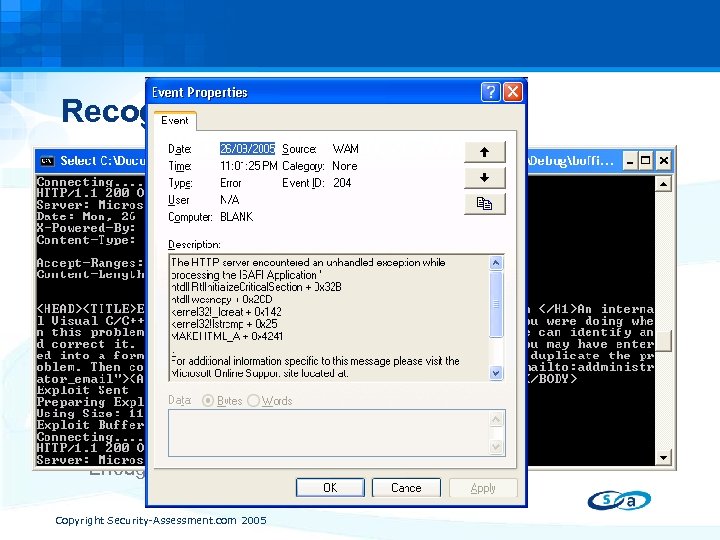This screenshot has height=540, width=720.
Task: Click the User value N/A
Action: [230, 200]
